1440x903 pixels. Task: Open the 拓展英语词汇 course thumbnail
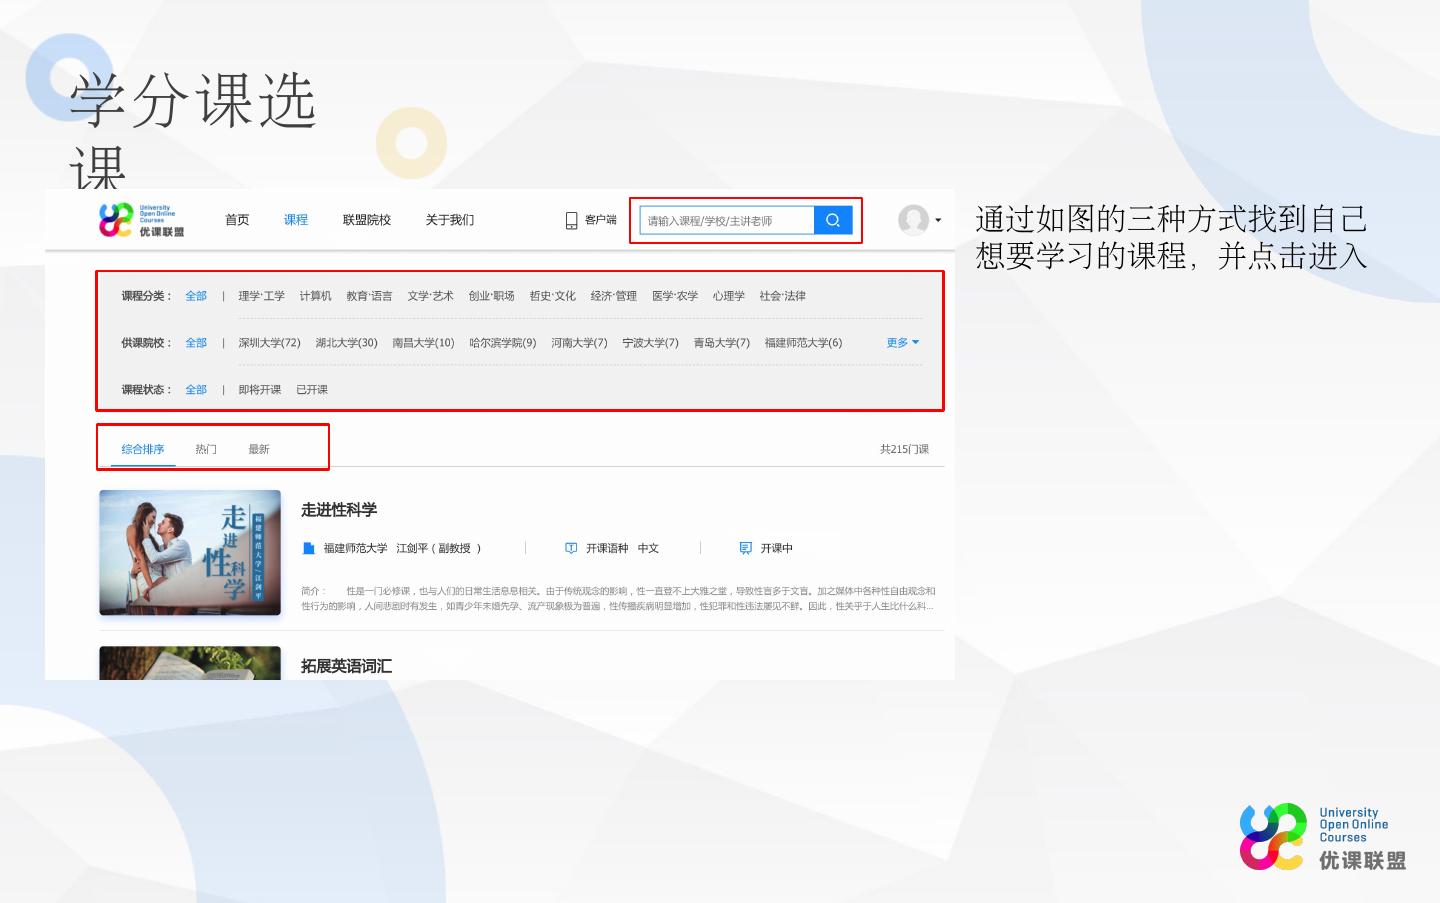[190, 663]
